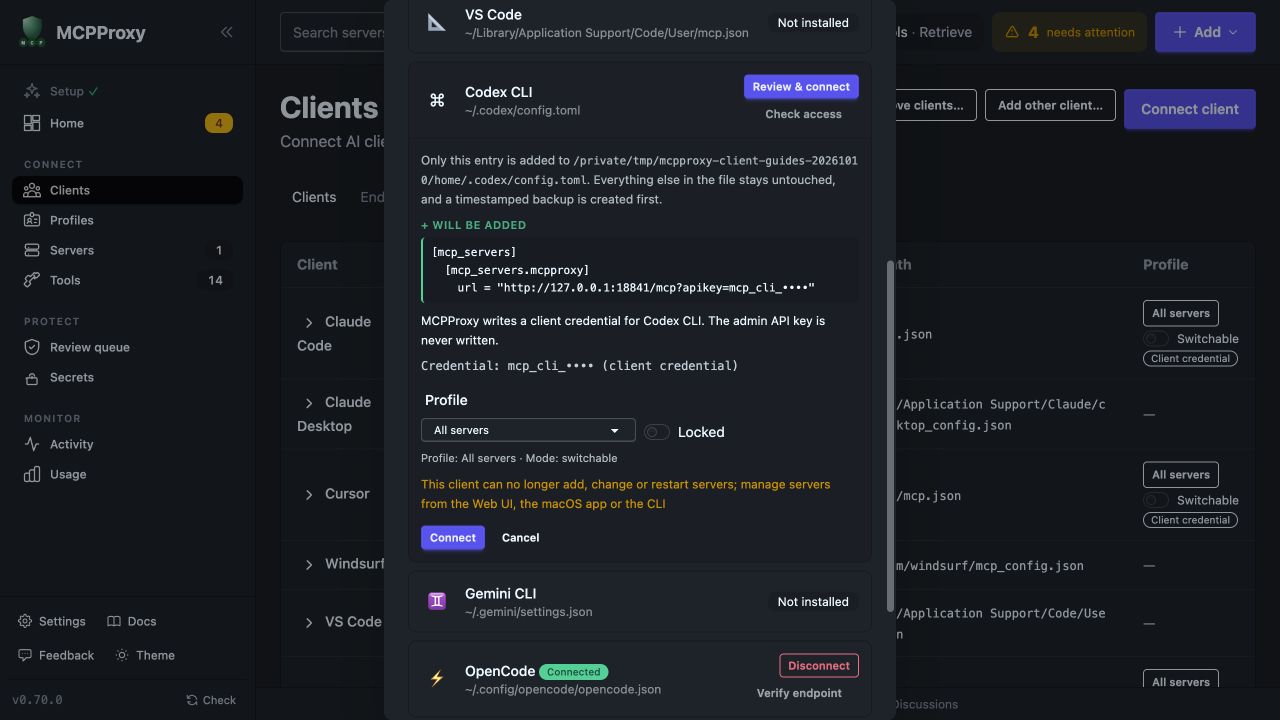The width and height of the screenshot is (1280, 720).
Task: Click the Profile column header
Action: (x=1165, y=265)
